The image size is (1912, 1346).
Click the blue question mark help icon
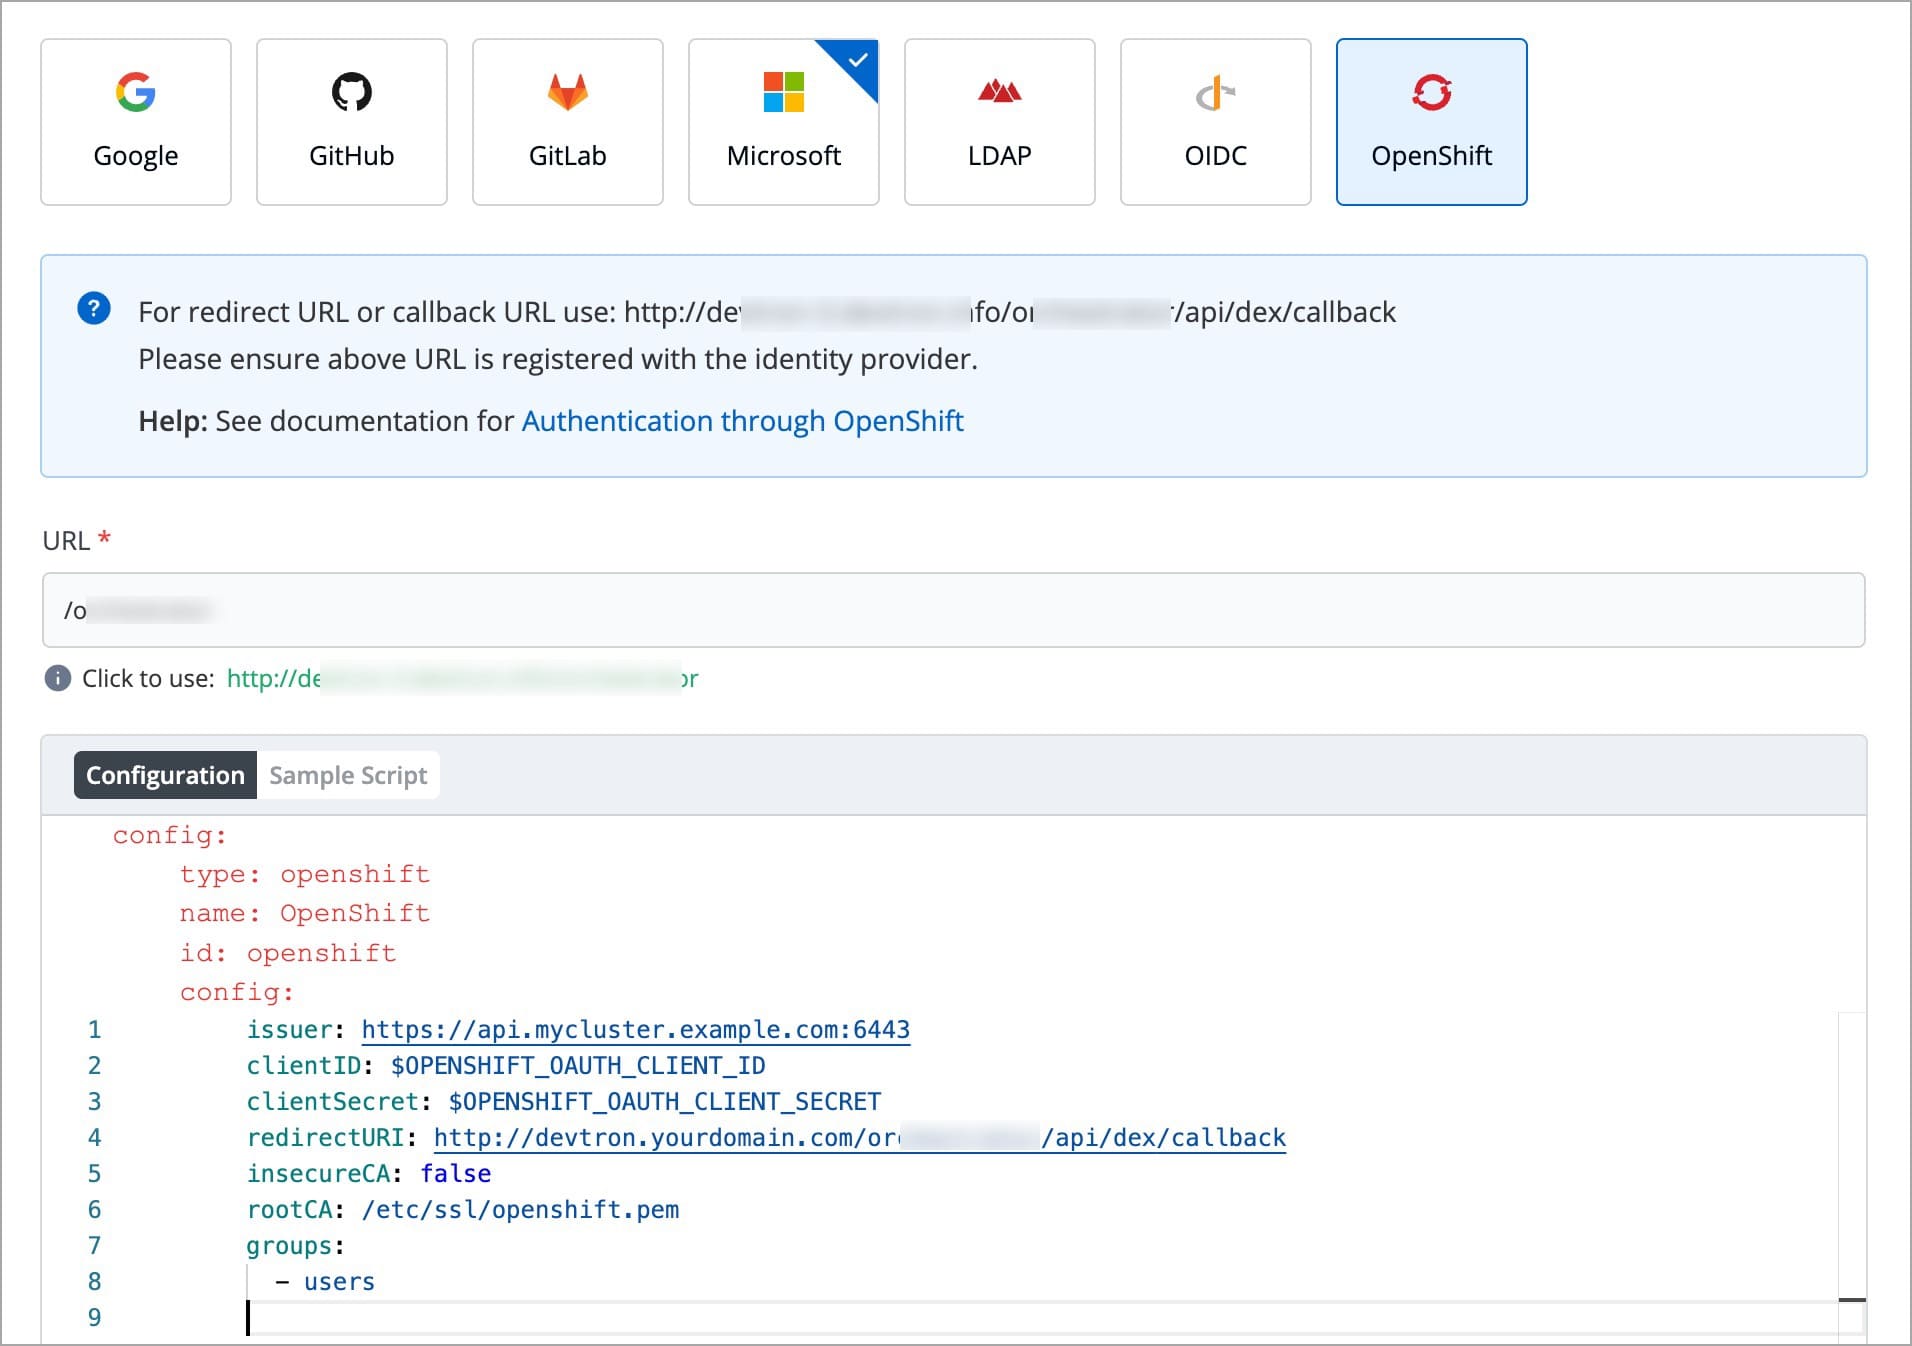[x=94, y=309]
